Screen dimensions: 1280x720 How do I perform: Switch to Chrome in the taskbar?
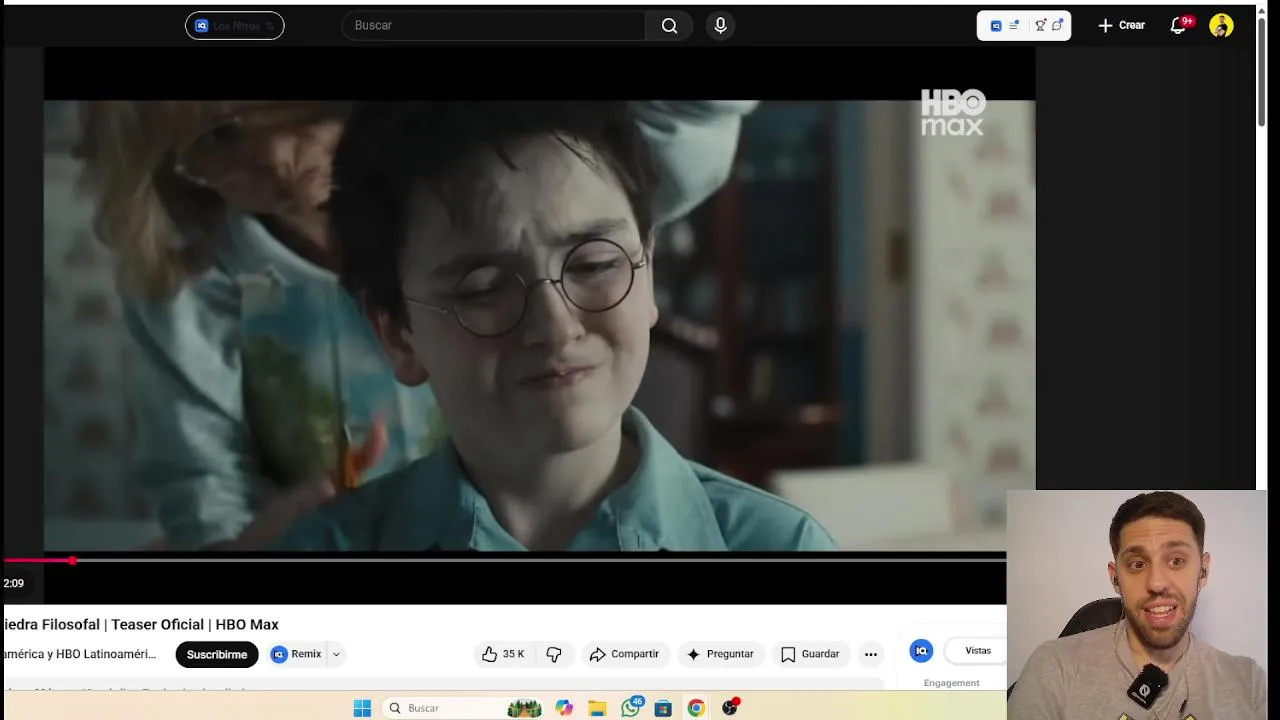(x=696, y=708)
